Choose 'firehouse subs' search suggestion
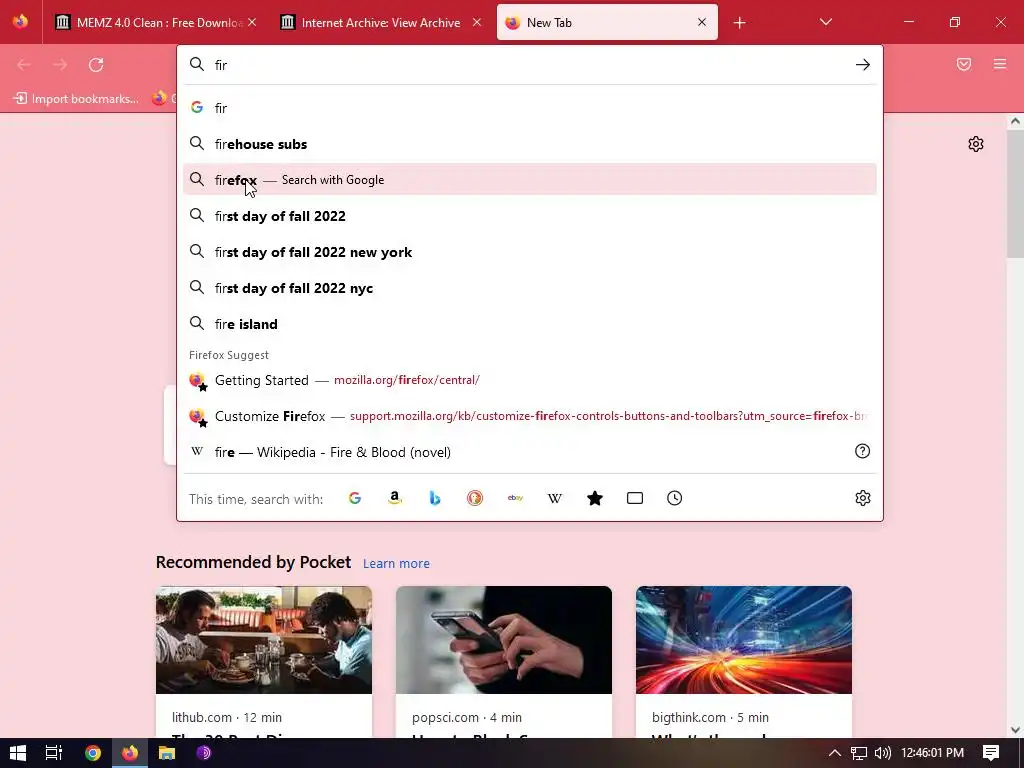This screenshot has height=768, width=1024. coord(530,144)
